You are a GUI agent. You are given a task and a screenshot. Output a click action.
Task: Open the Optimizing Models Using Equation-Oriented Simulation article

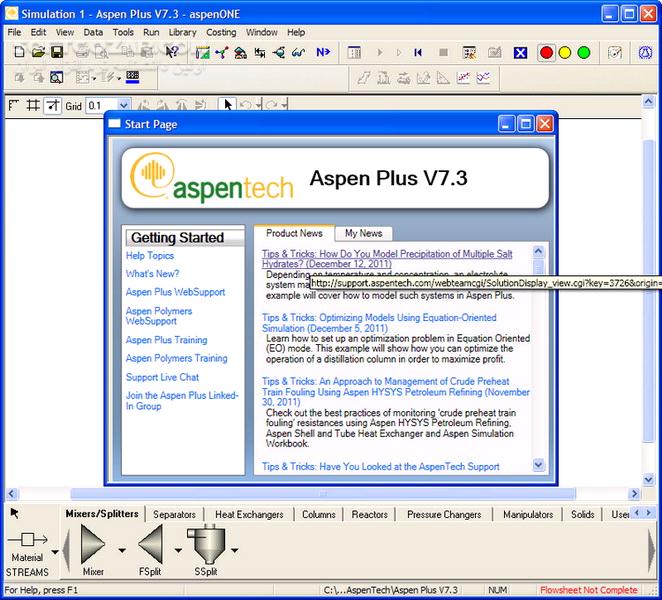coord(379,323)
